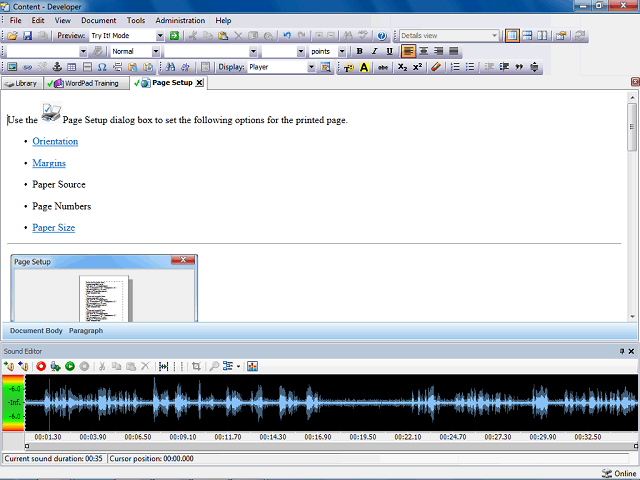
Task: Save the document with the floppy disk icon
Action: (27, 36)
